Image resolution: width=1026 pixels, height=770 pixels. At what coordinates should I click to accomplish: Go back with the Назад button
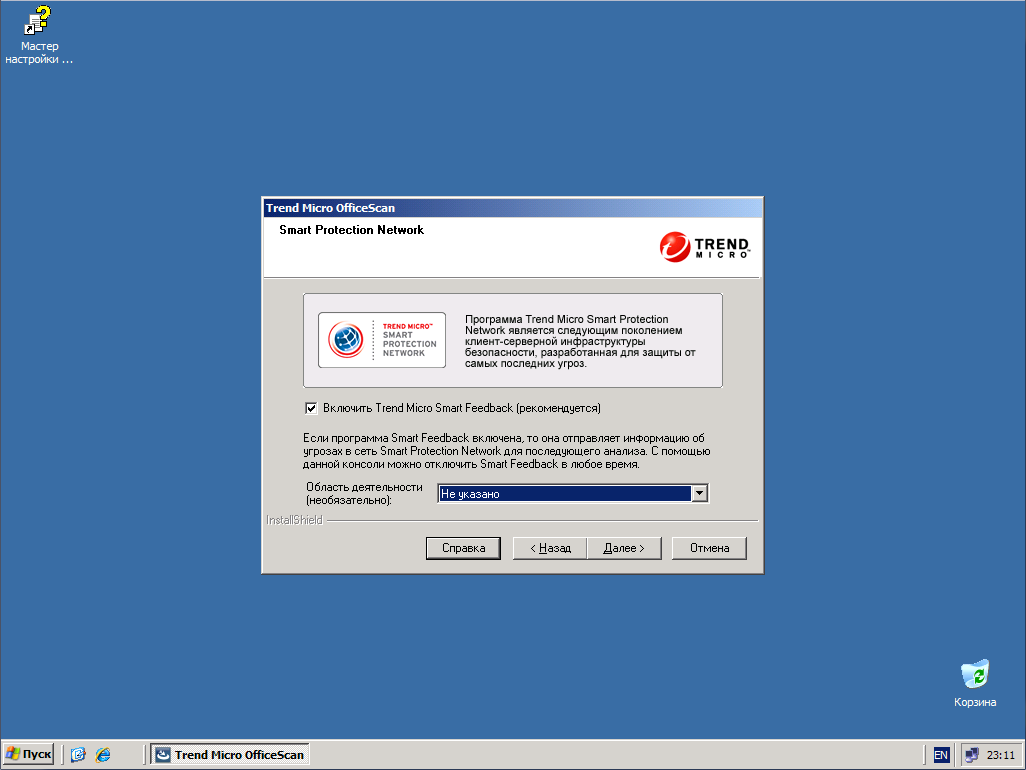[550, 548]
